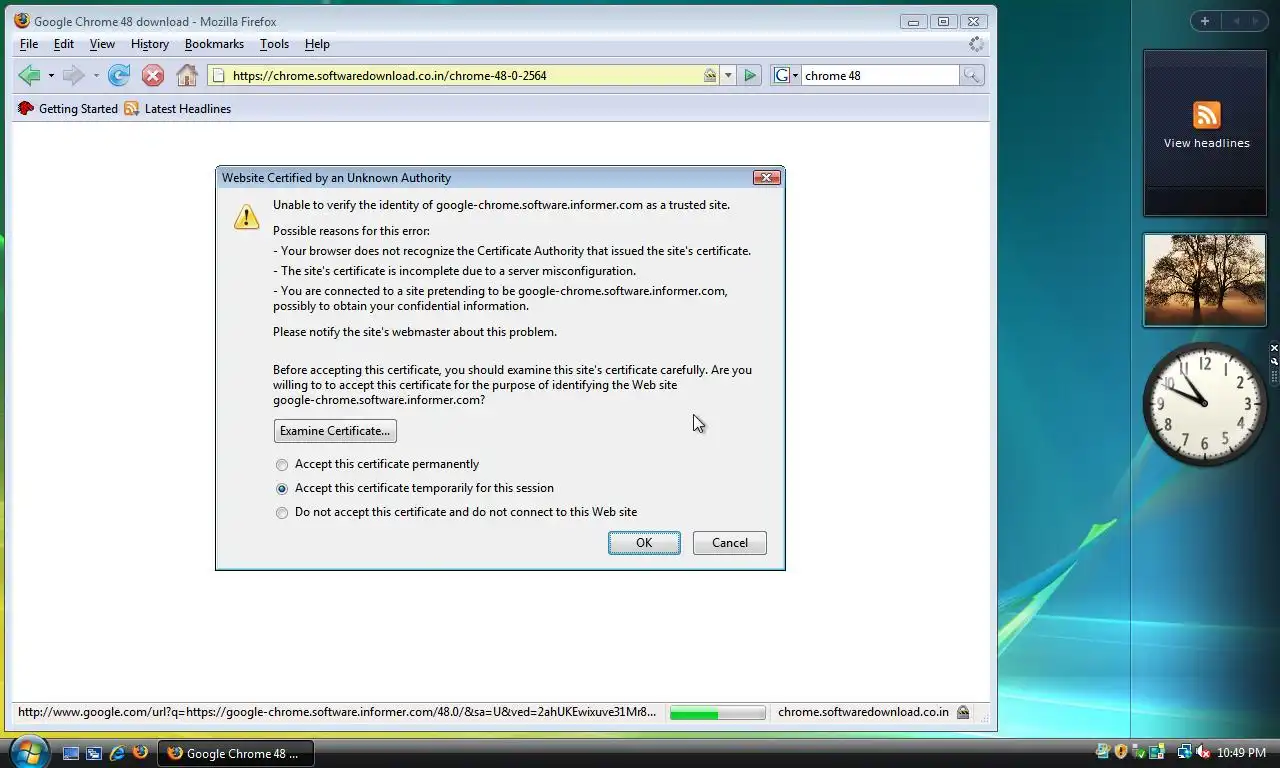The width and height of the screenshot is (1280, 768).
Task: Click the loading throbber at menu bar right
Action: (977, 44)
